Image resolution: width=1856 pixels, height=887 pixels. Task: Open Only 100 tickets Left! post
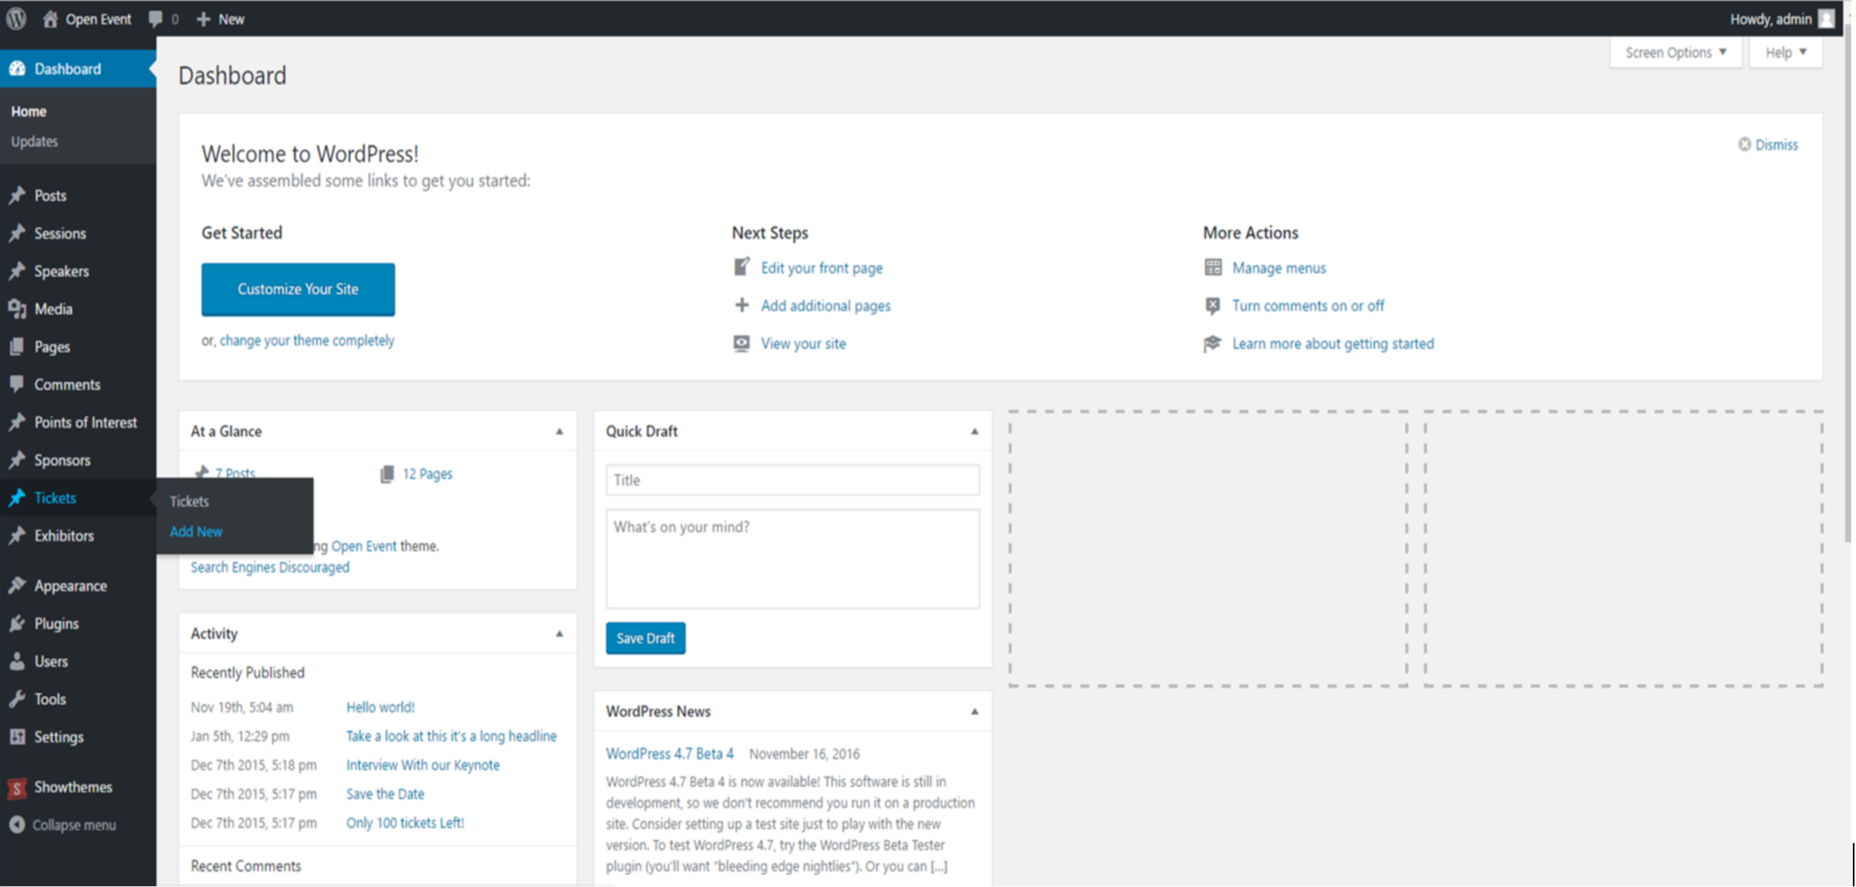pos(405,823)
